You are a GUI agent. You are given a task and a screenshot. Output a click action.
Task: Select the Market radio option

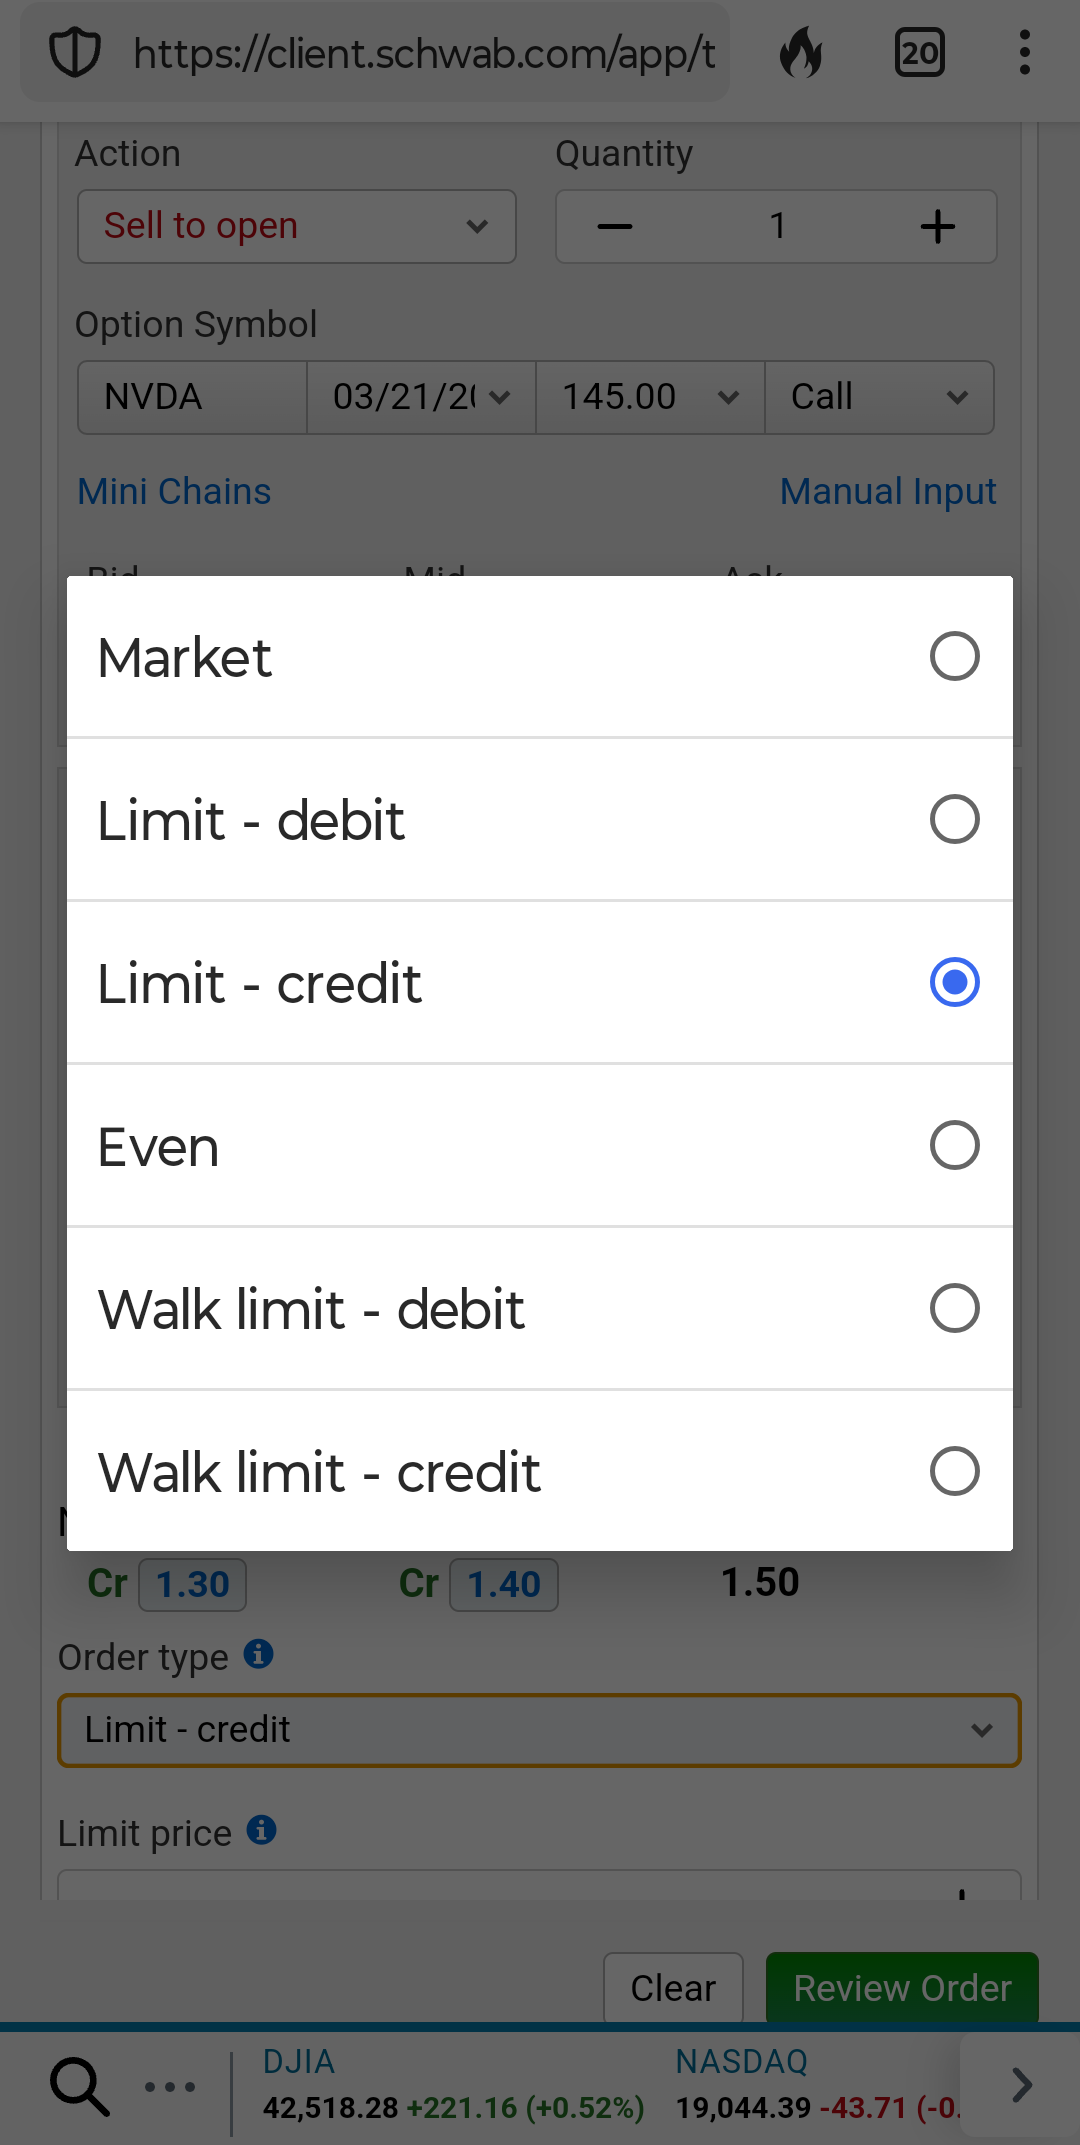tap(954, 657)
